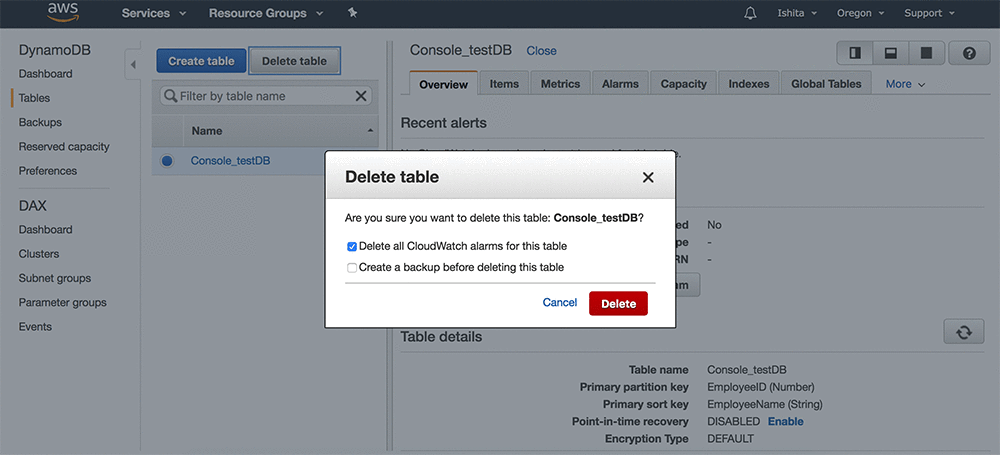1000x455 pixels.
Task: Expand the Resource Groups menu
Action: click(266, 13)
